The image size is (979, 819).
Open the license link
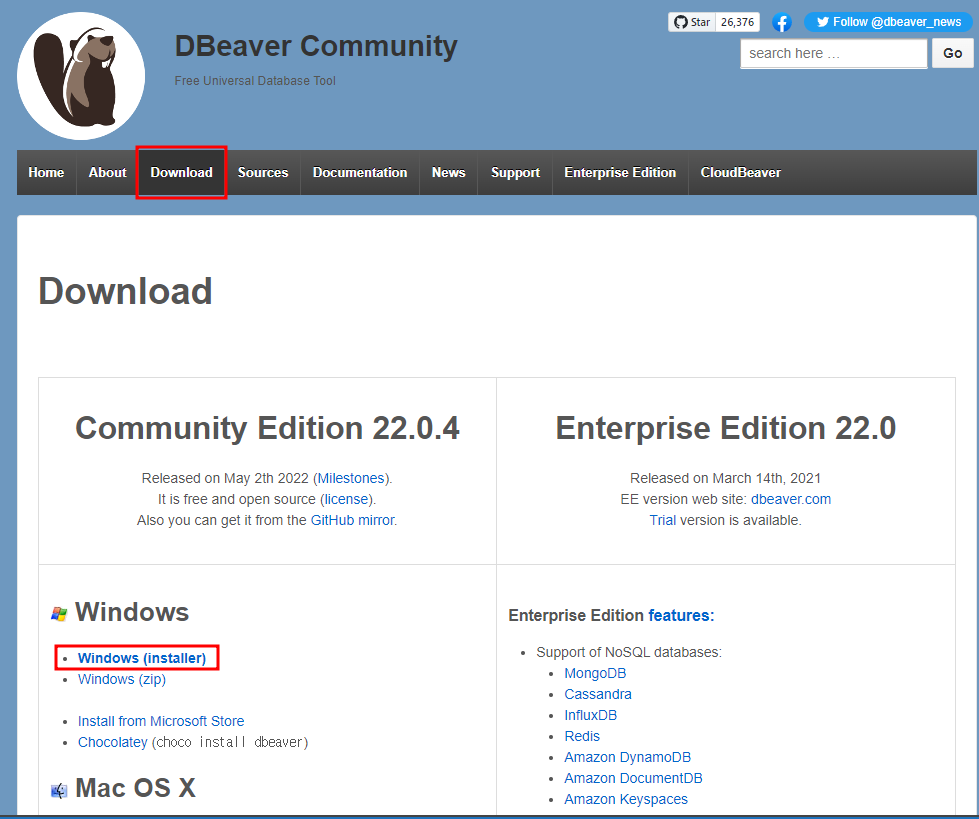[346, 499]
